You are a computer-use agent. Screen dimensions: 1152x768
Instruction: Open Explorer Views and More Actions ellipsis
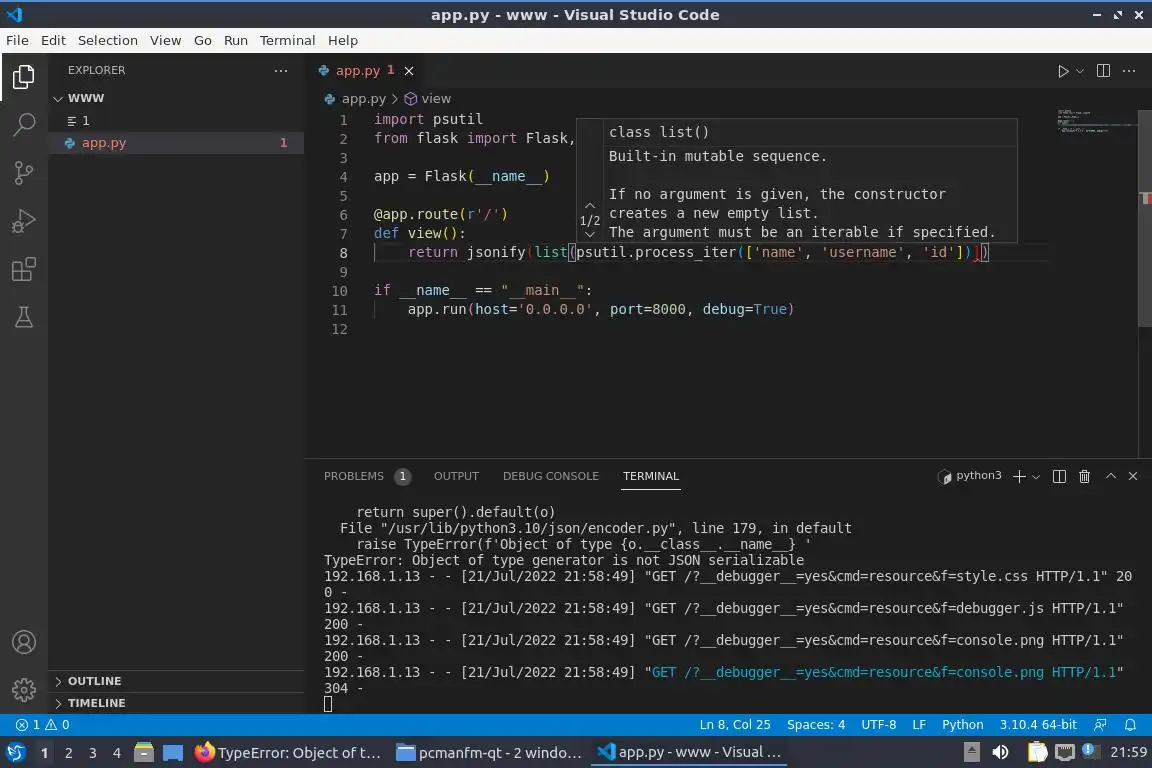click(x=281, y=71)
